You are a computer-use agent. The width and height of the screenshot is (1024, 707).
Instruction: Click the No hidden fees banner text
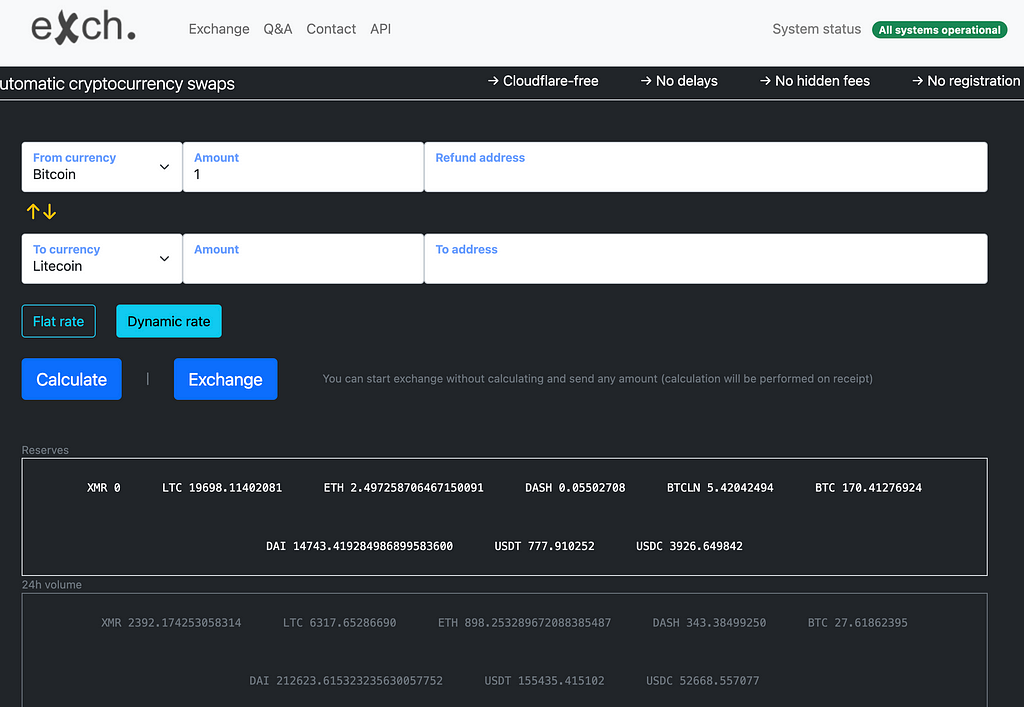814,81
